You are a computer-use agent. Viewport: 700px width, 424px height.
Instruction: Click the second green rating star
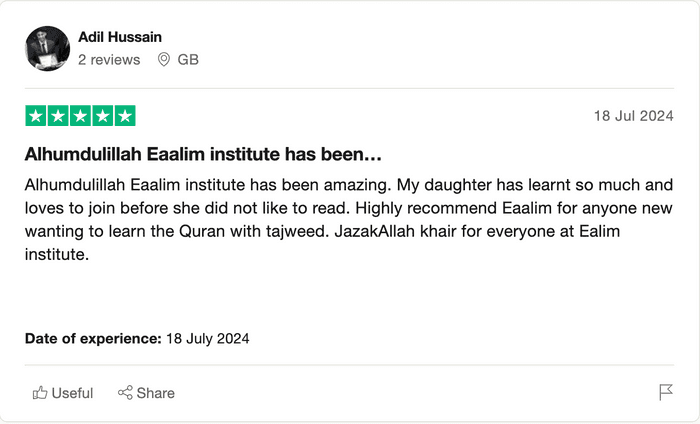coord(58,116)
